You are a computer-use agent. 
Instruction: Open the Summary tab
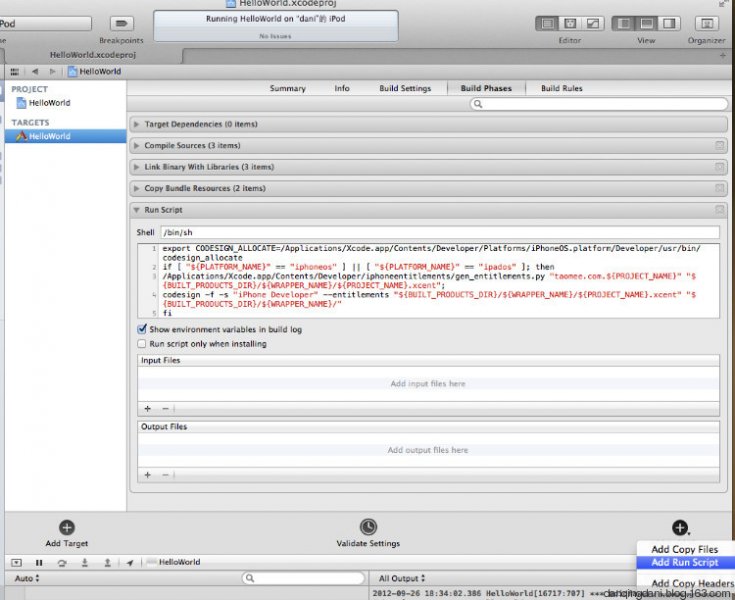click(x=287, y=88)
